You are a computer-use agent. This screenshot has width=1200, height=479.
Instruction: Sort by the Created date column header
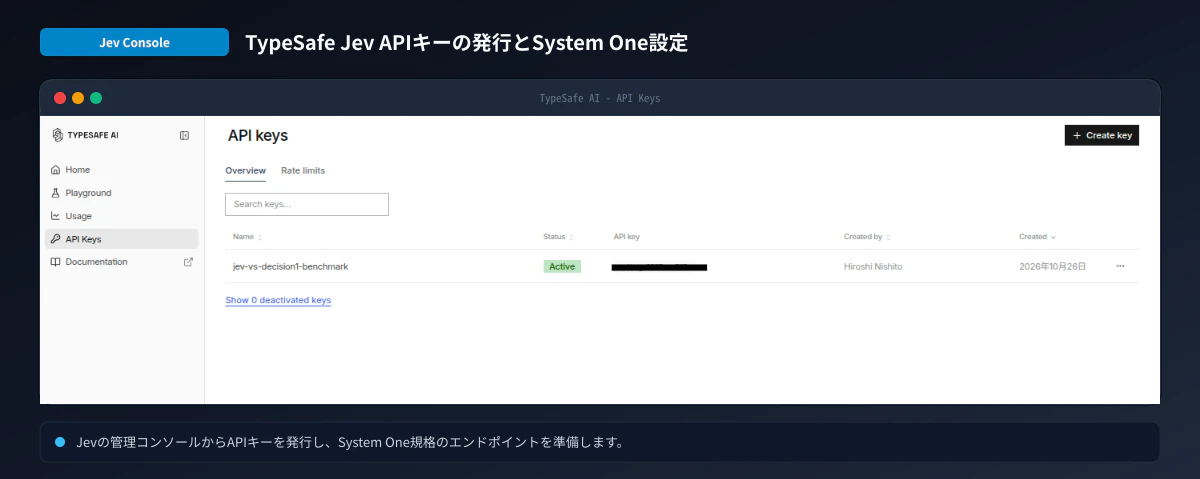(x=1037, y=237)
